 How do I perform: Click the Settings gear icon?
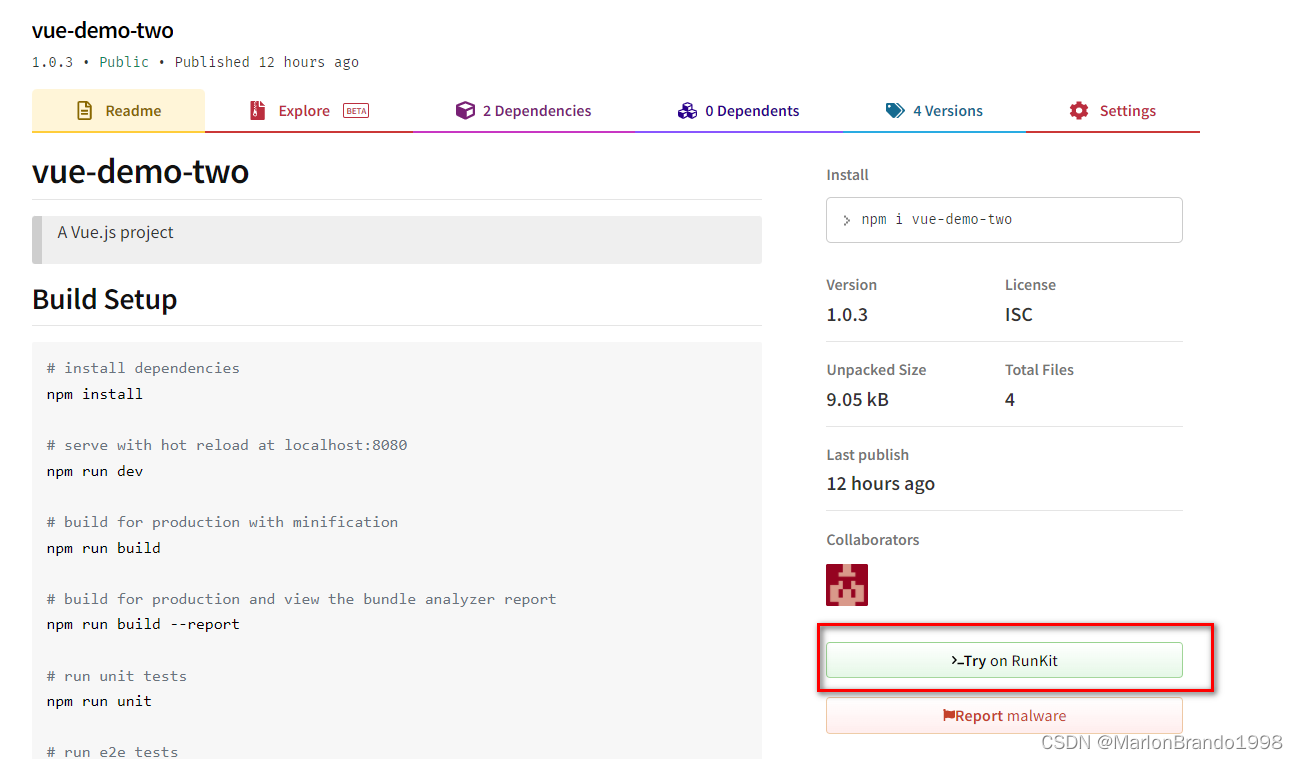tap(1078, 111)
